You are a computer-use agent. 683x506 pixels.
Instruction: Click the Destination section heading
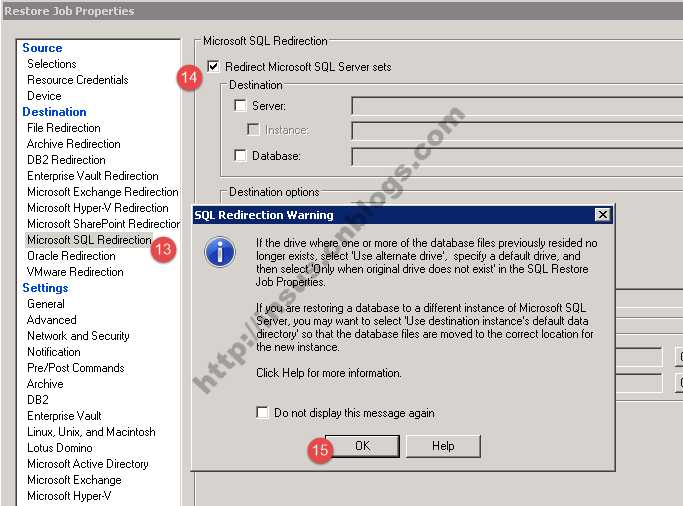[54, 112]
